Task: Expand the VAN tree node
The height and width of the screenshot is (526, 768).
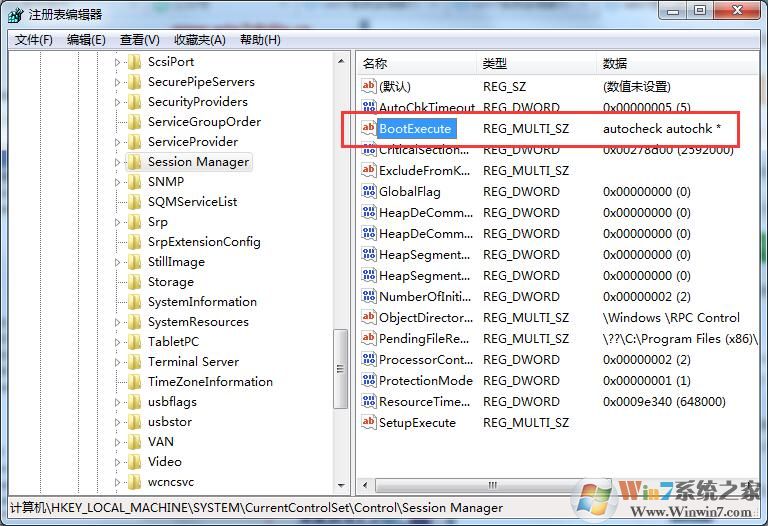Action: coord(117,442)
